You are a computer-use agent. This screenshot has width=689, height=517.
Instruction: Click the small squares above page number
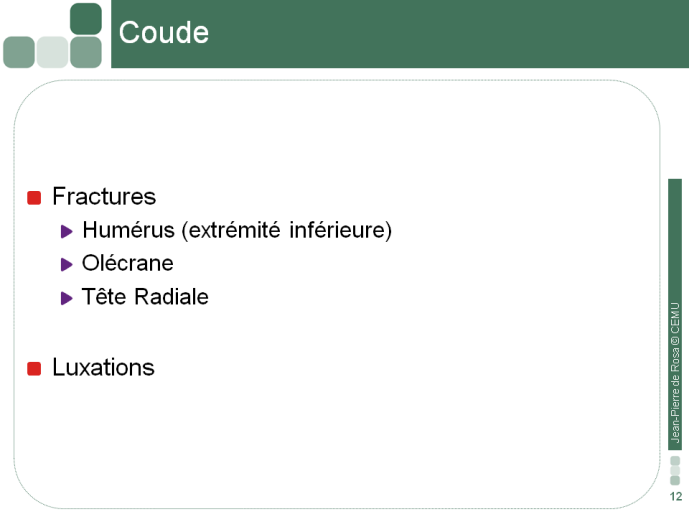pos(675,470)
